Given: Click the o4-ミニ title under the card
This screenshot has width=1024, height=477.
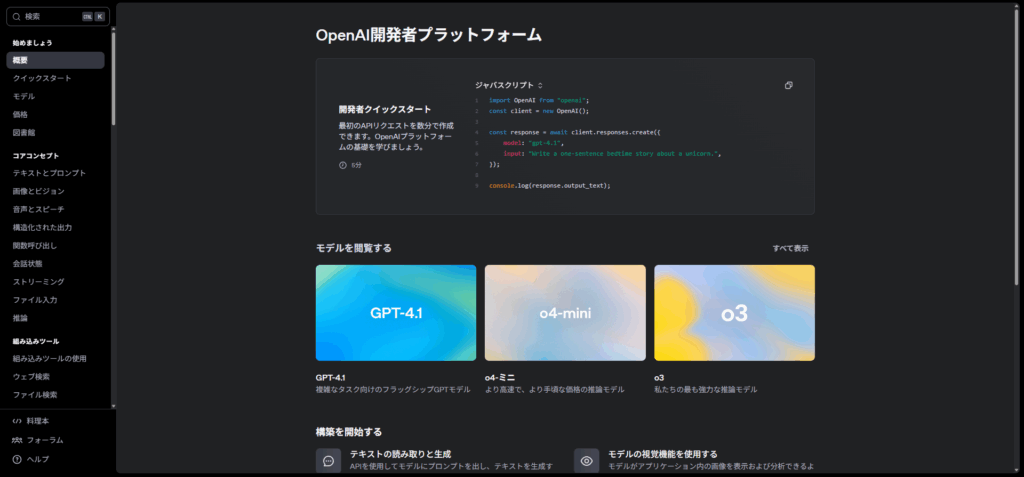Looking at the screenshot, I should point(500,378).
